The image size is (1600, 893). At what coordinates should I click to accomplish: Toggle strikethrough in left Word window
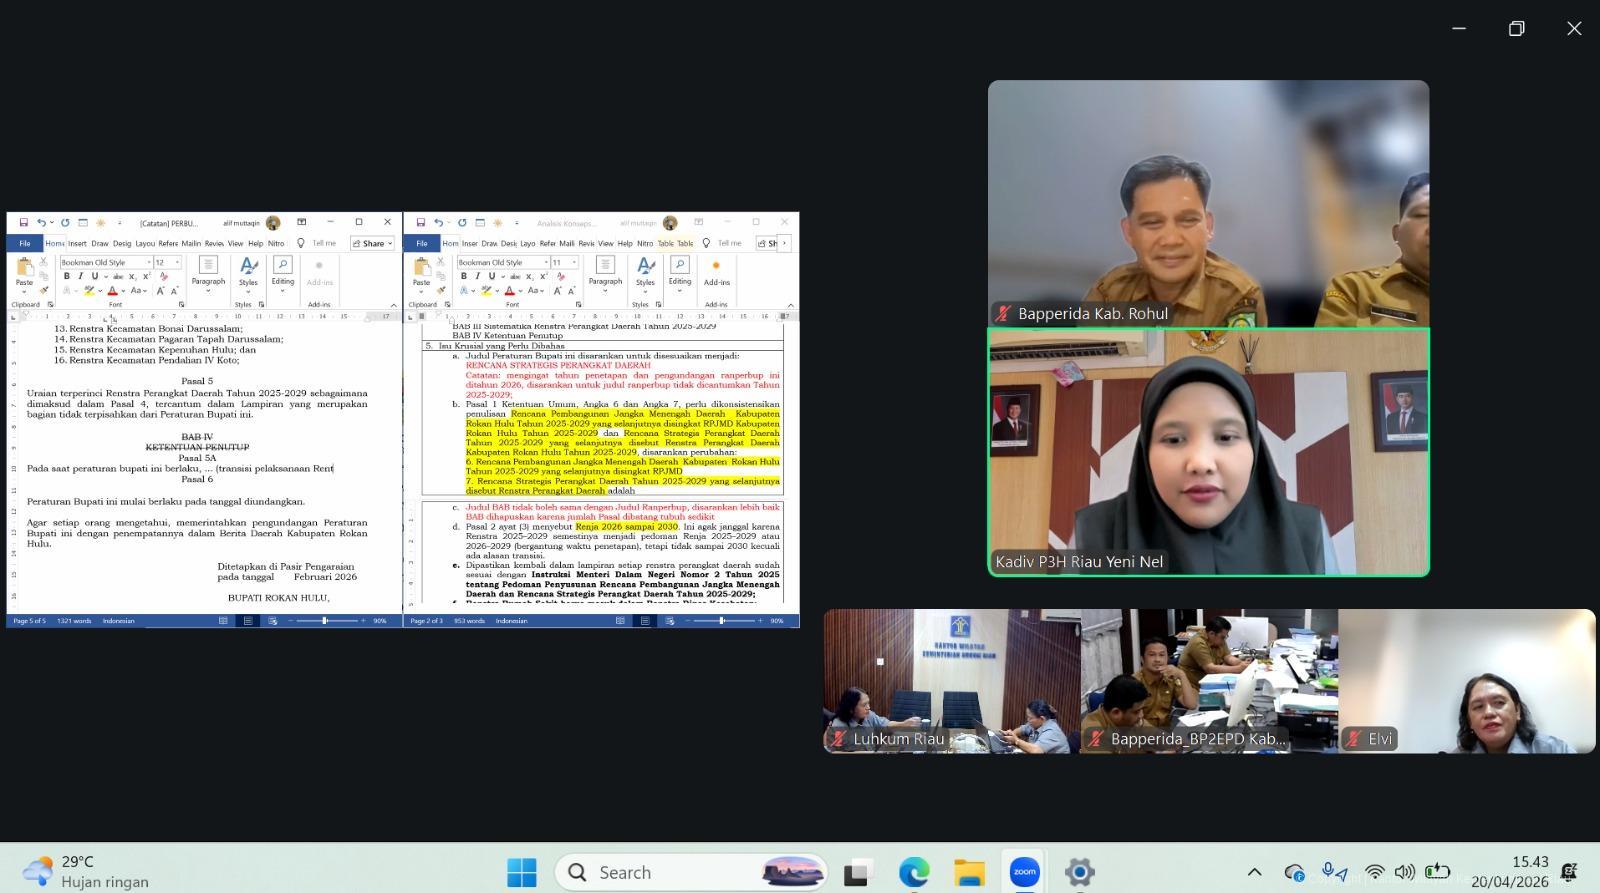click(x=118, y=277)
